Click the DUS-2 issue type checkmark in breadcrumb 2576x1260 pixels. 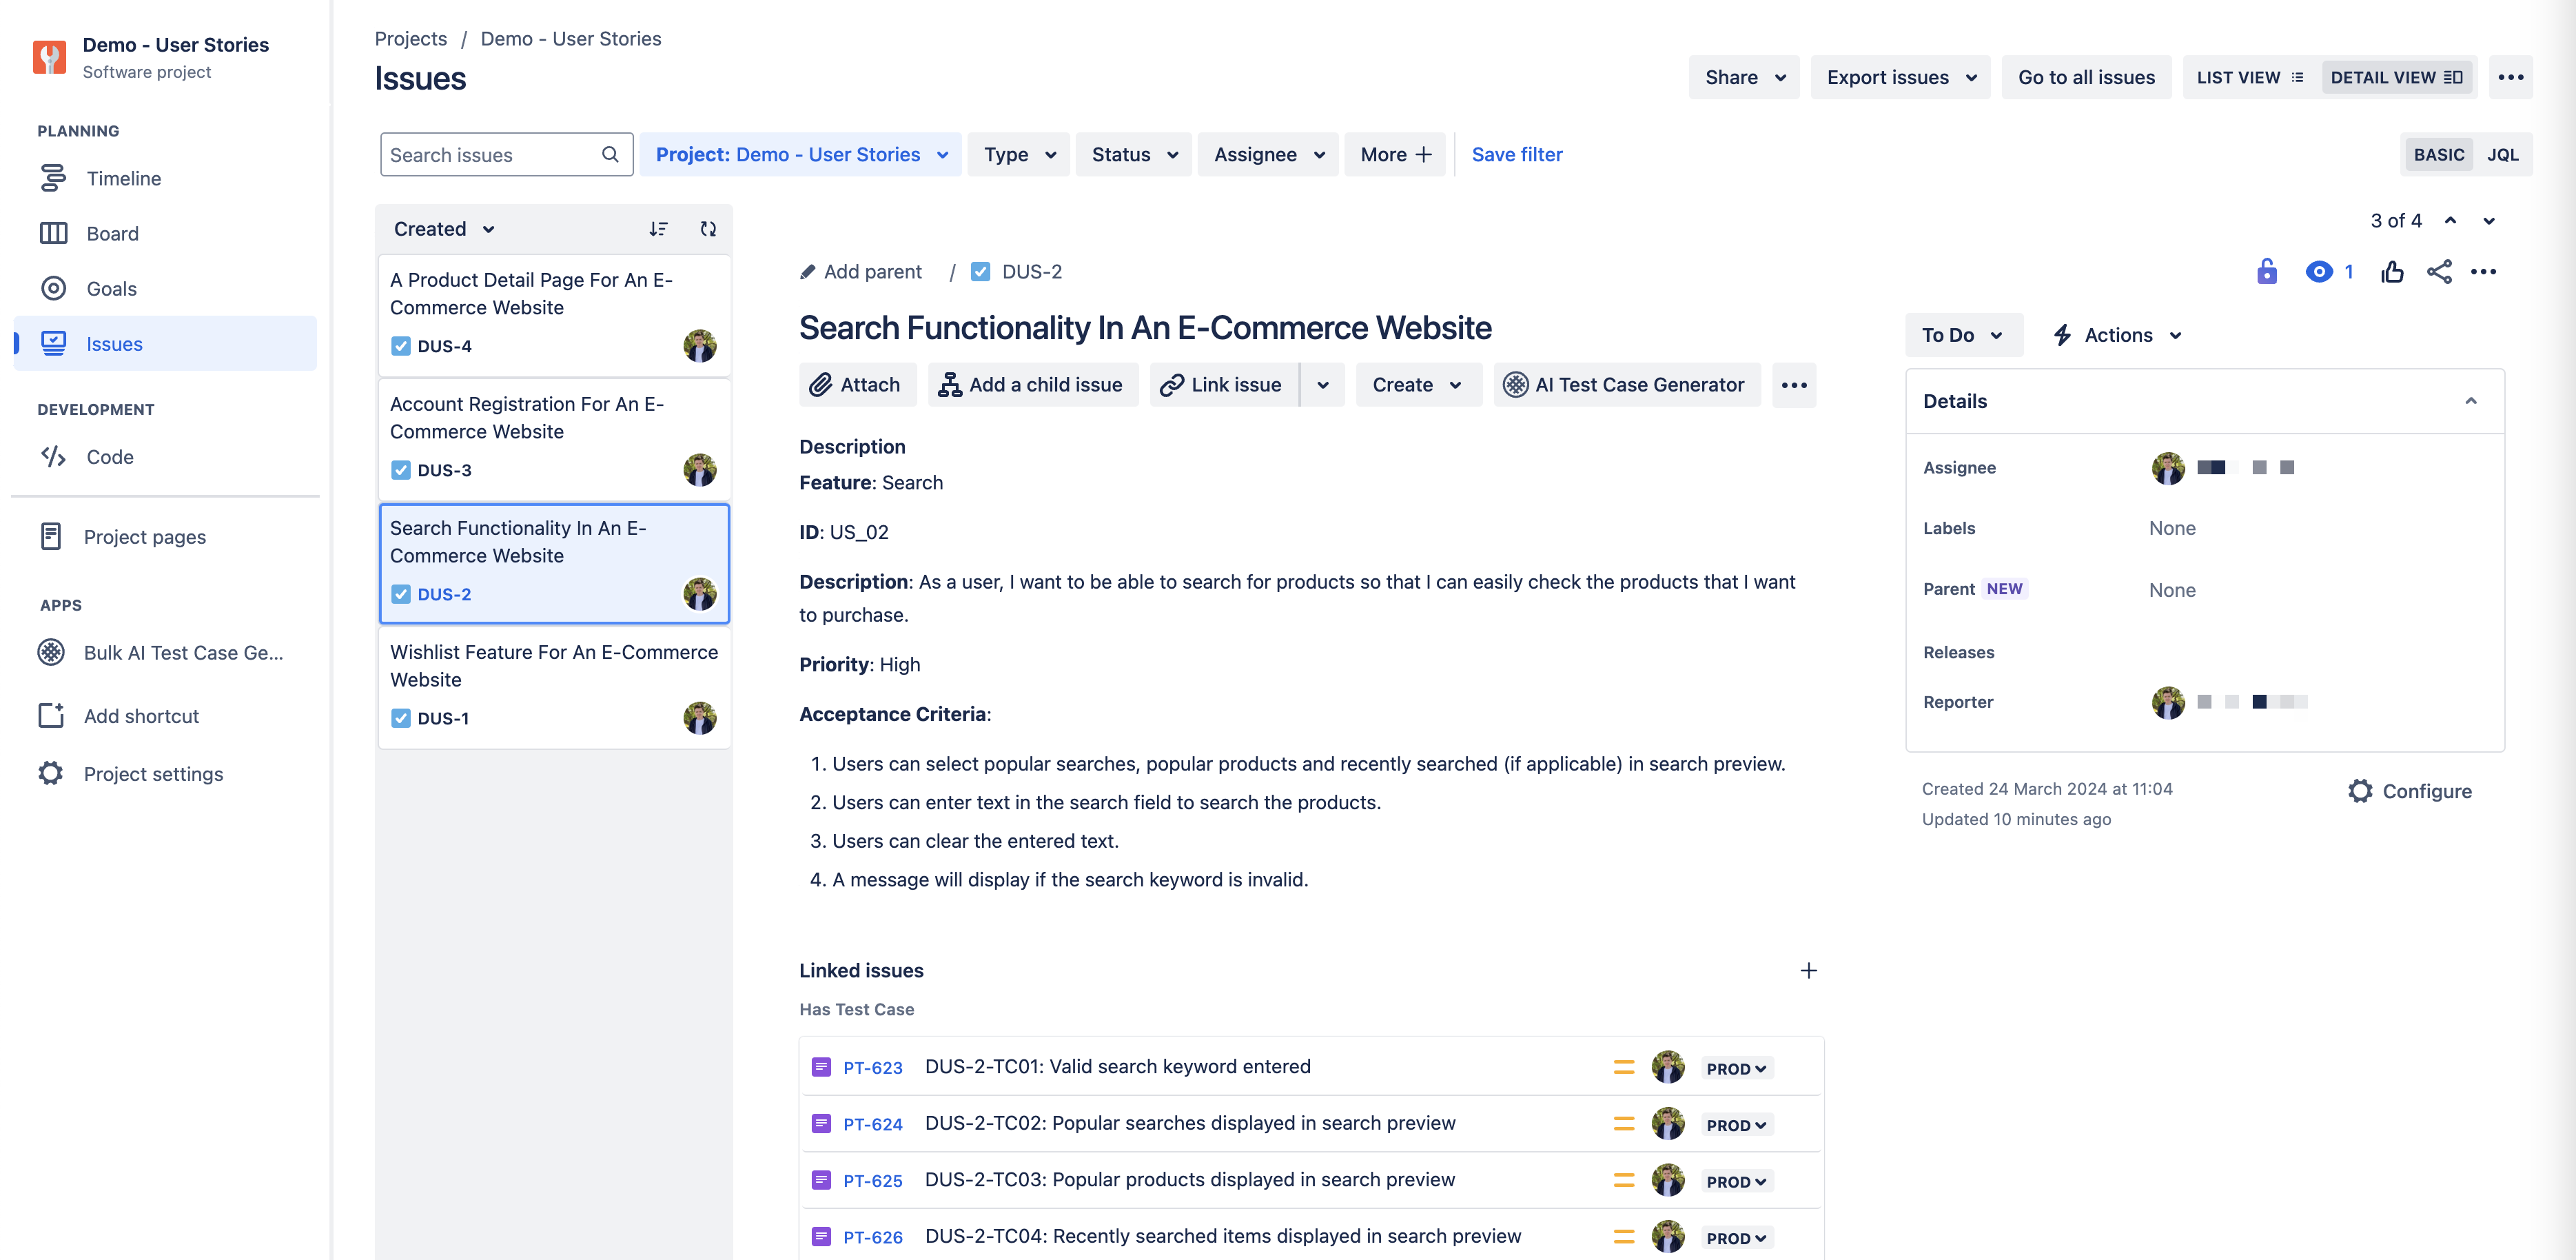pyautogui.click(x=981, y=271)
